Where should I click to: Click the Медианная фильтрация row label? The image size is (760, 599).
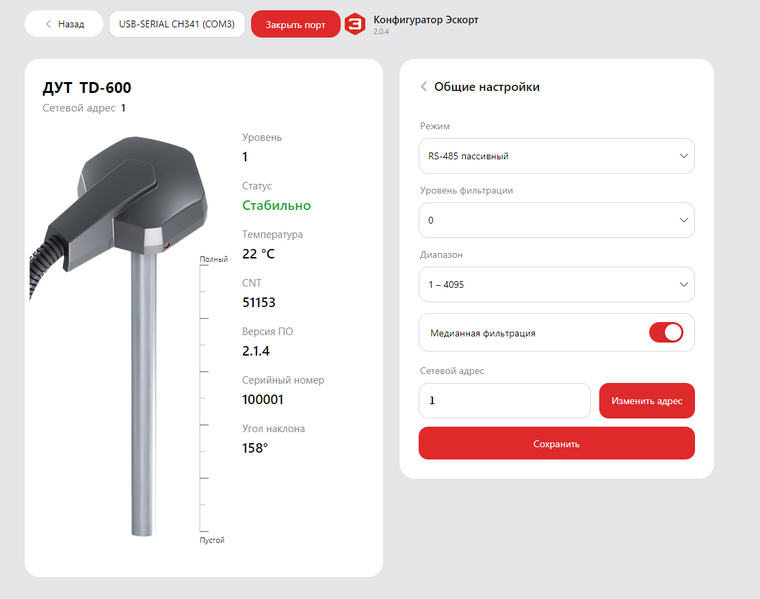483,333
